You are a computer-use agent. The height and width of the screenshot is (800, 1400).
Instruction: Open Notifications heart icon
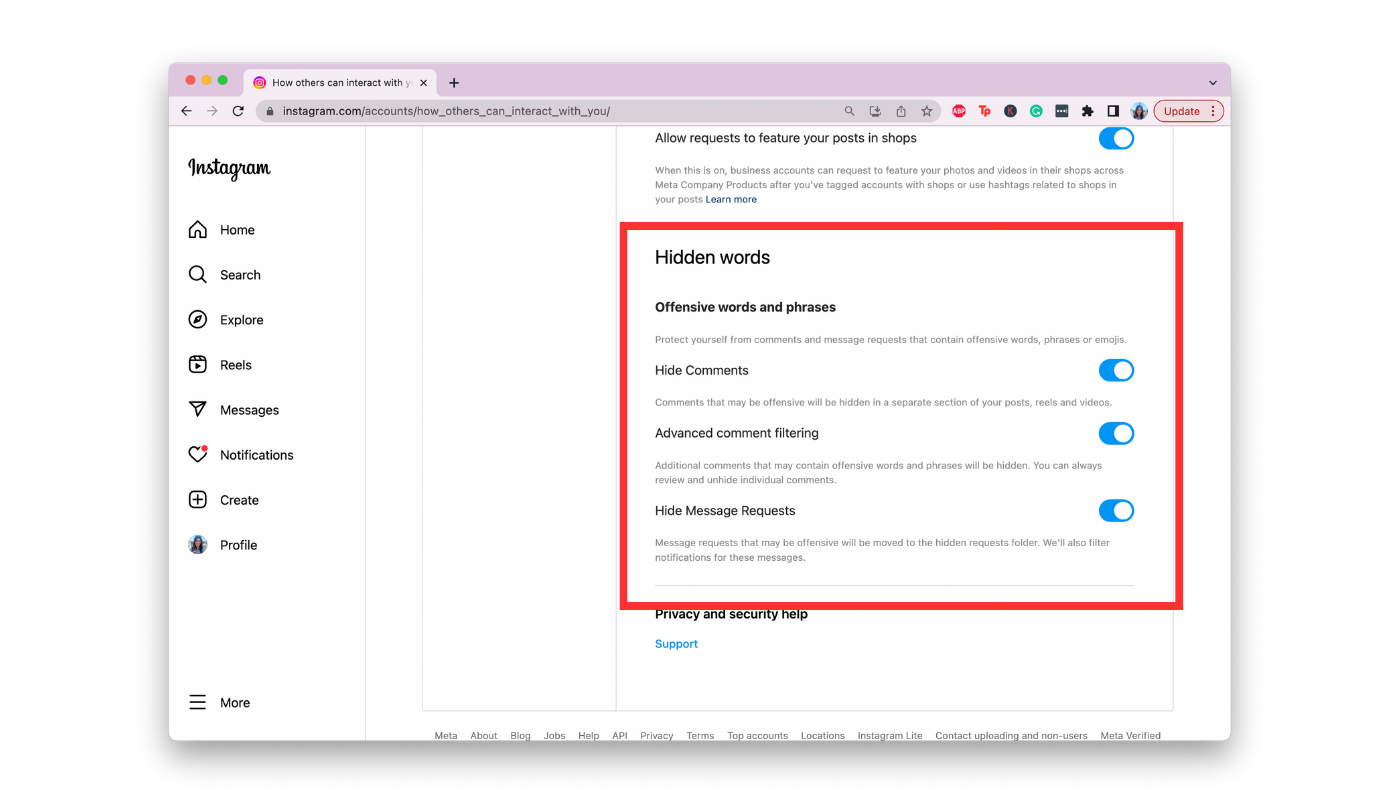(198, 455)
